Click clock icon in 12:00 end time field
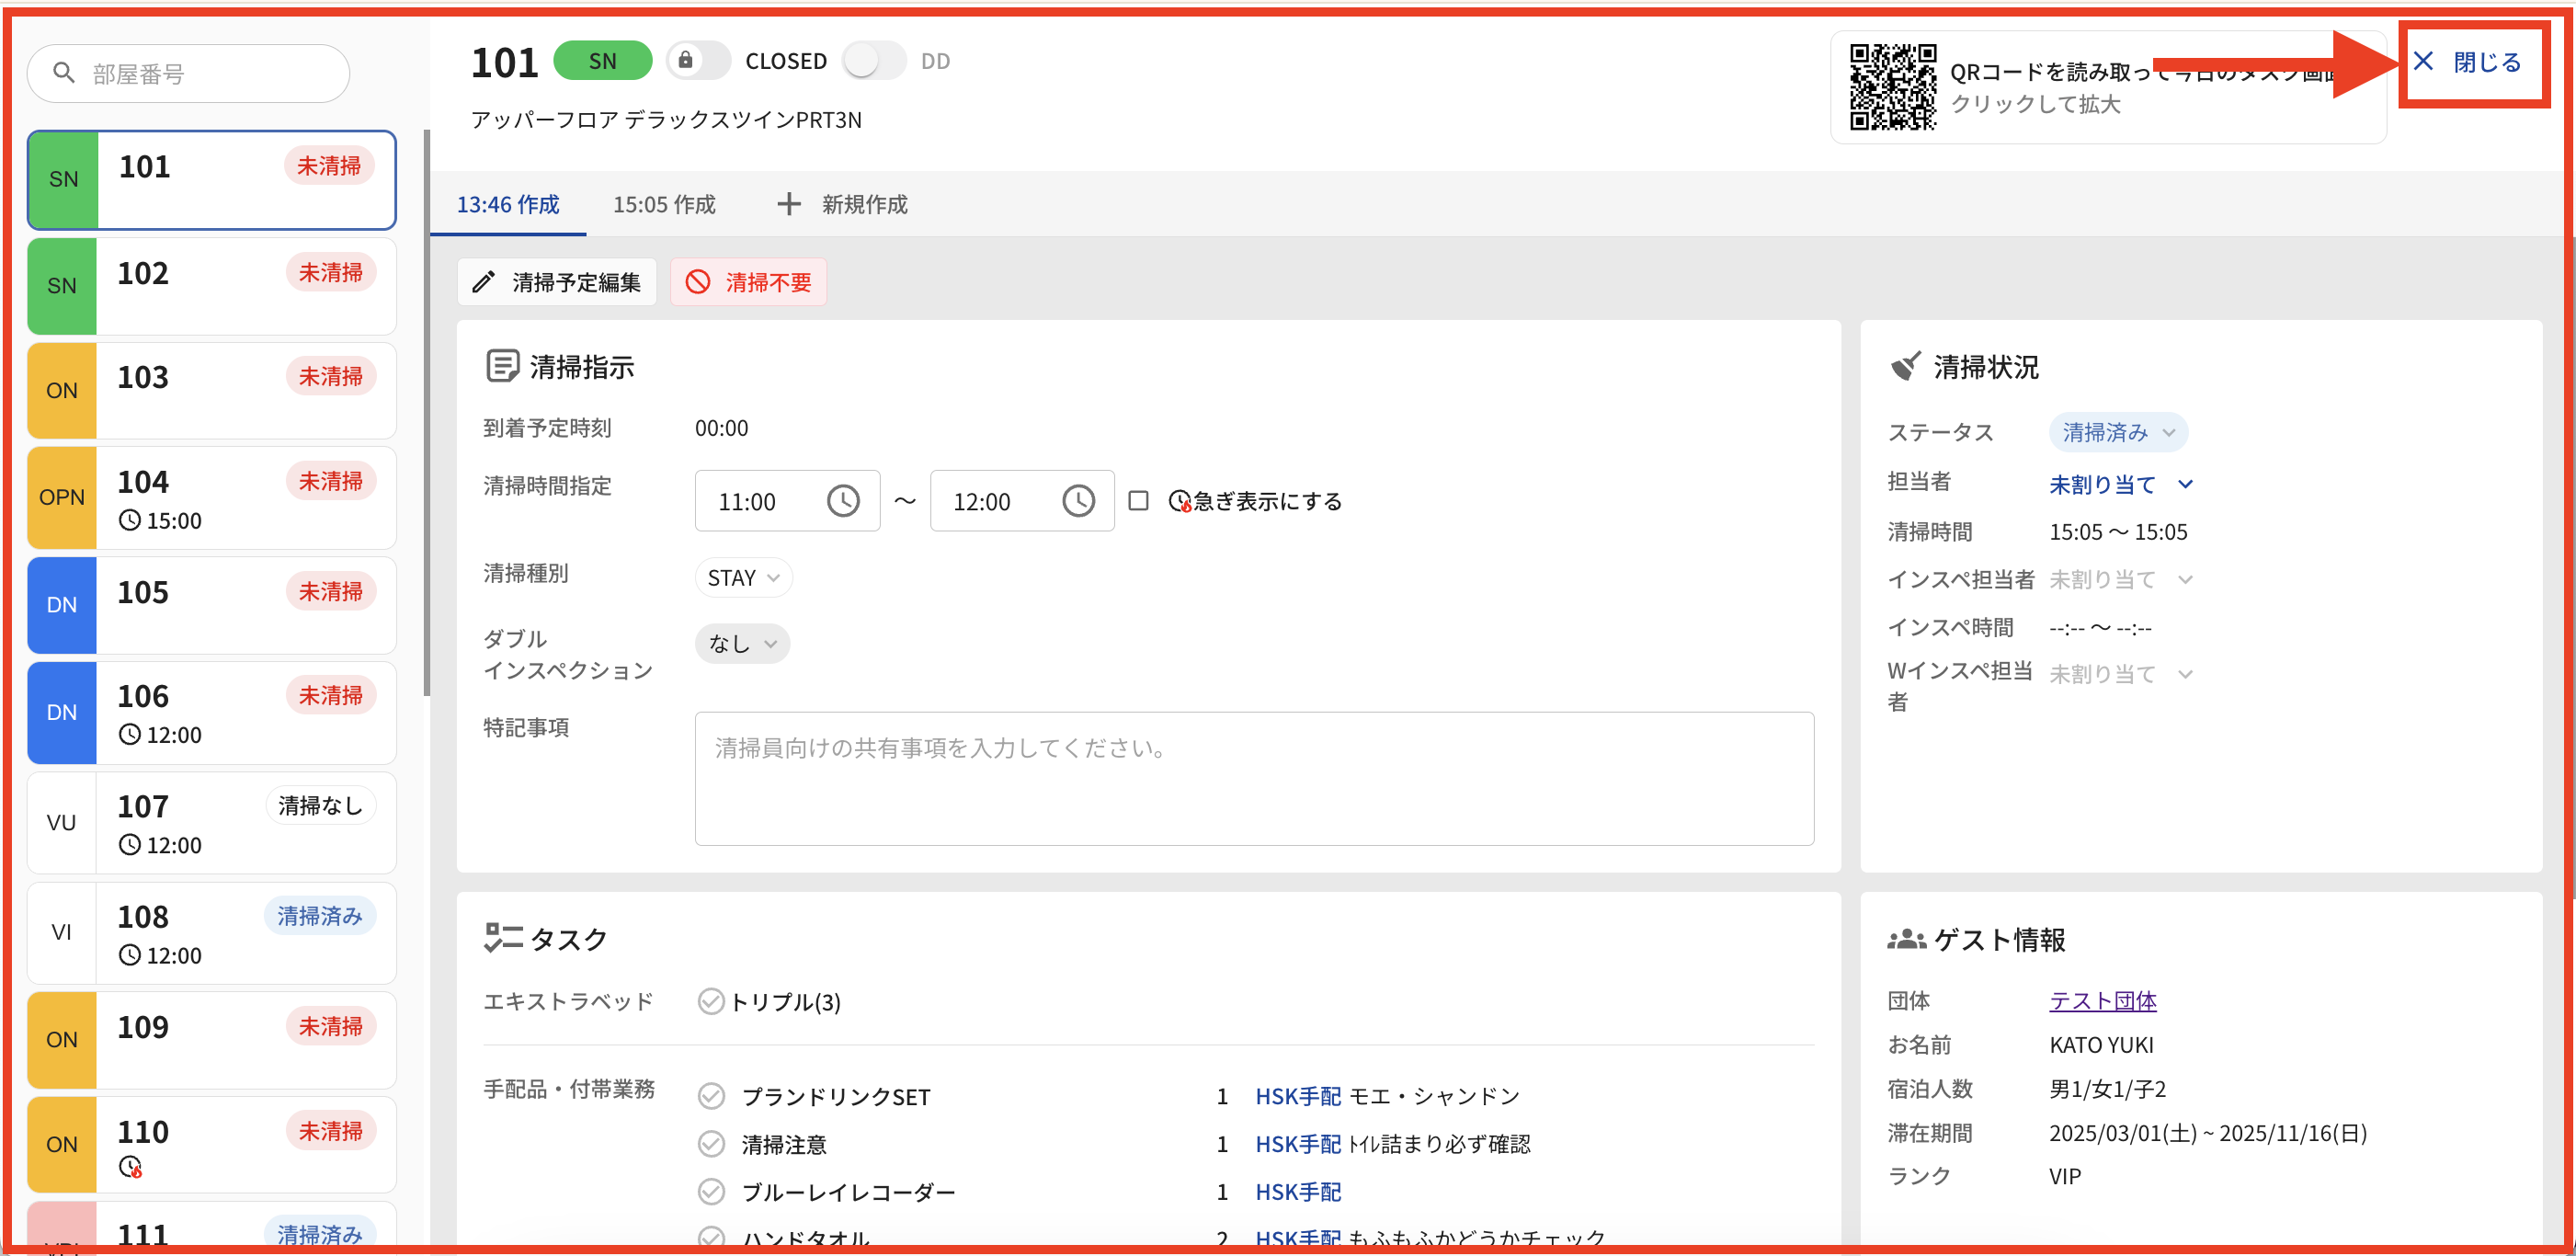Screen dimensions: 2576x1256 pos(1078,501)
